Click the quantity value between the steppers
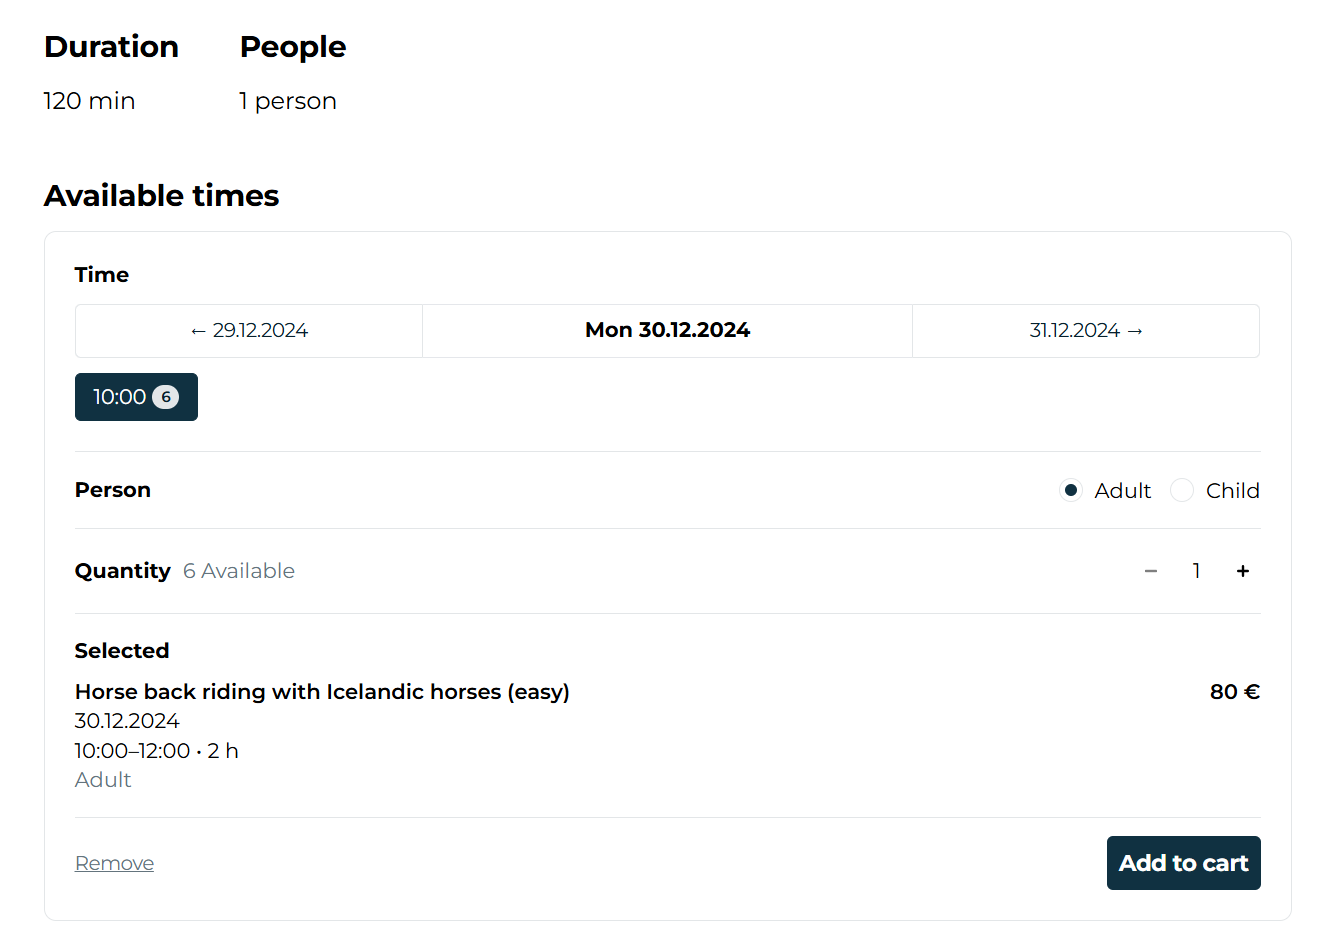 (x=1196, y=571)
